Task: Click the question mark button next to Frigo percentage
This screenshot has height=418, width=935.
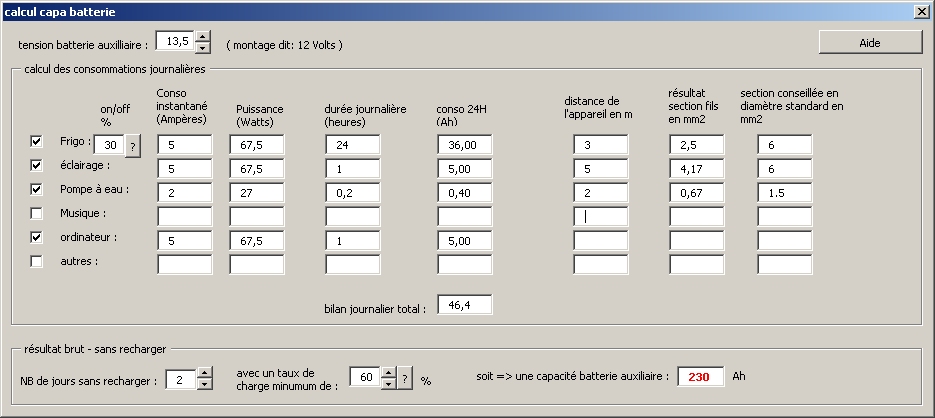Action: (x=132, y=145)
